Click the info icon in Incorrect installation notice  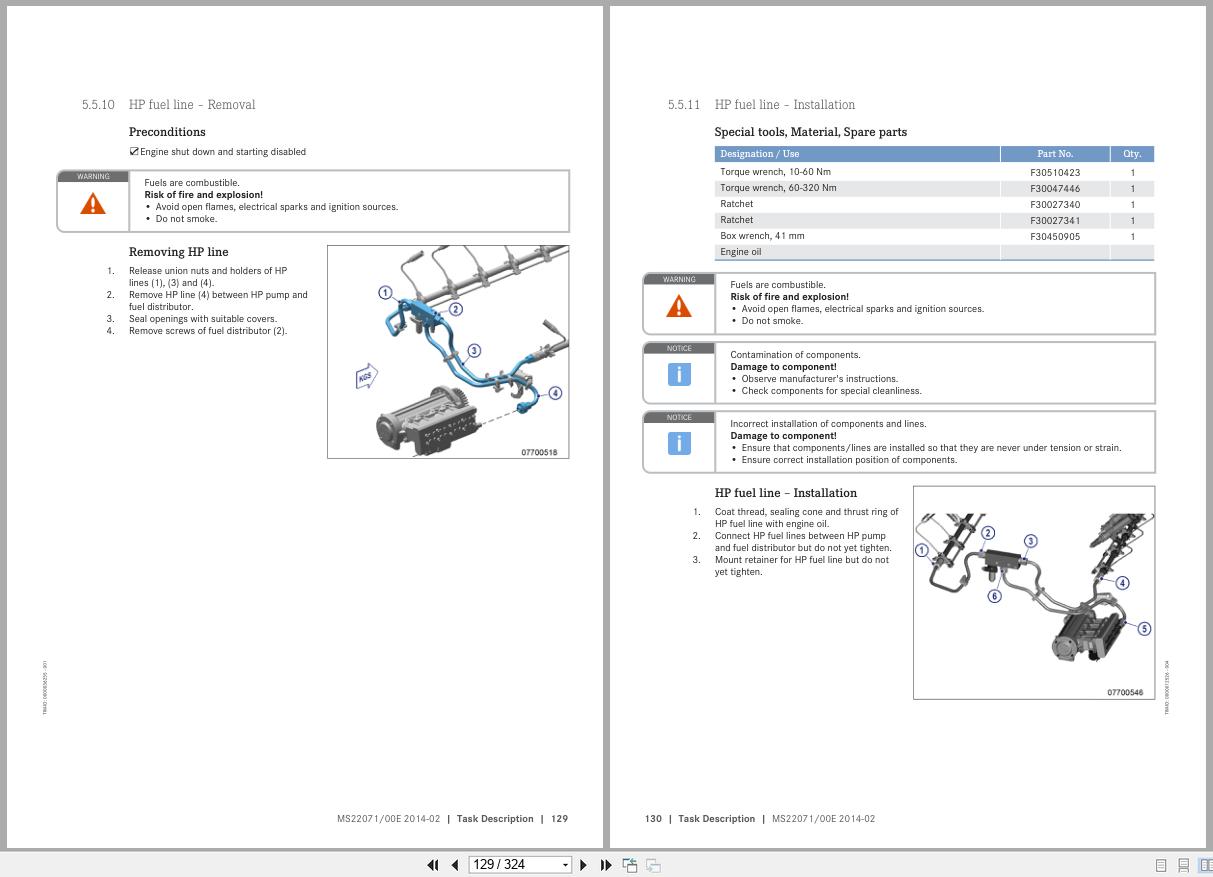pos(678,443)
